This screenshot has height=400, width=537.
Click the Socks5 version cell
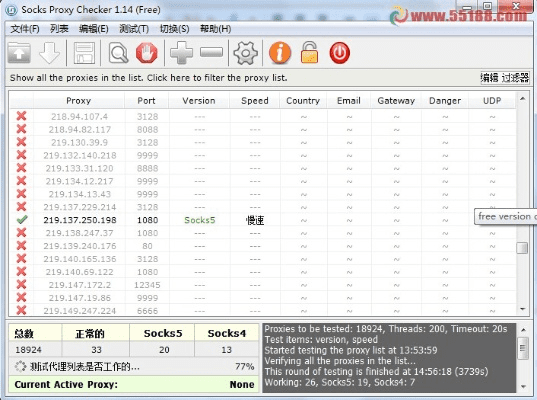click(200, 220)
